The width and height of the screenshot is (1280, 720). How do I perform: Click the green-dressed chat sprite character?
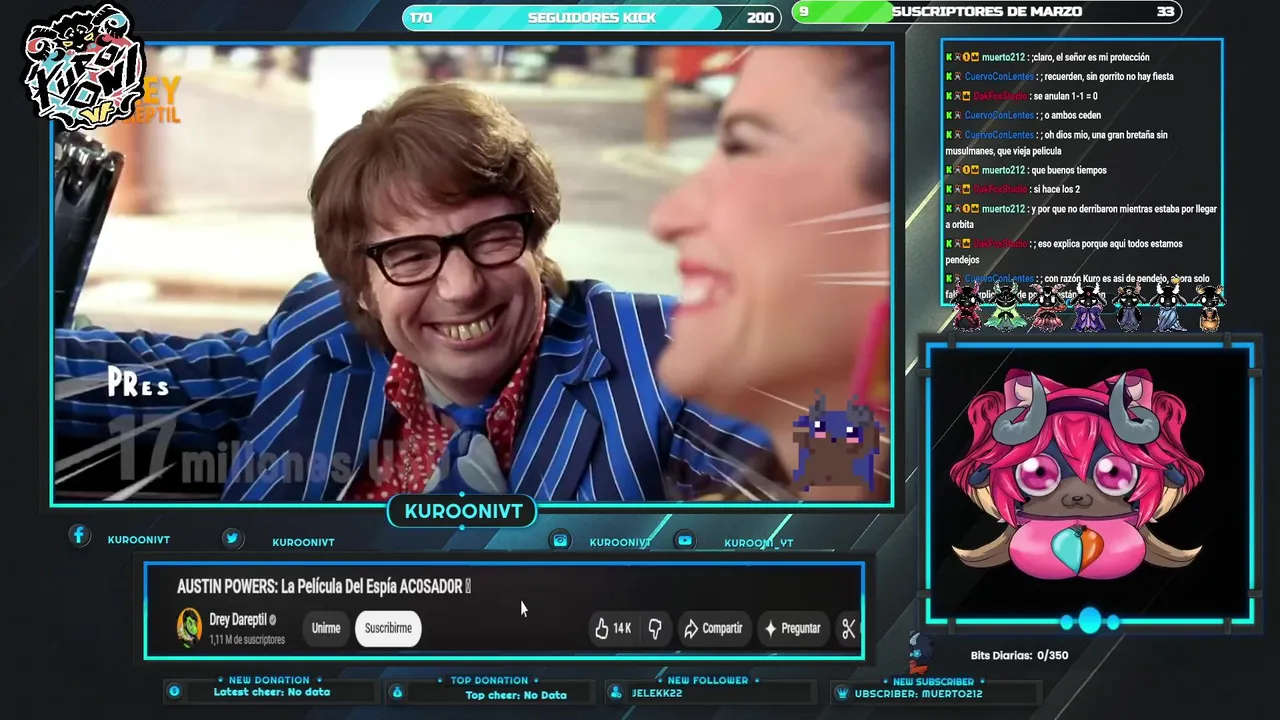click(1006, 306)
